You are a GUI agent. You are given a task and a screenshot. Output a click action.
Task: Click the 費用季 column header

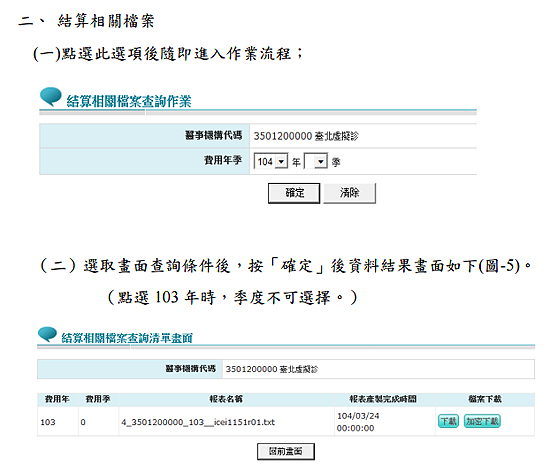pos(98,399)
